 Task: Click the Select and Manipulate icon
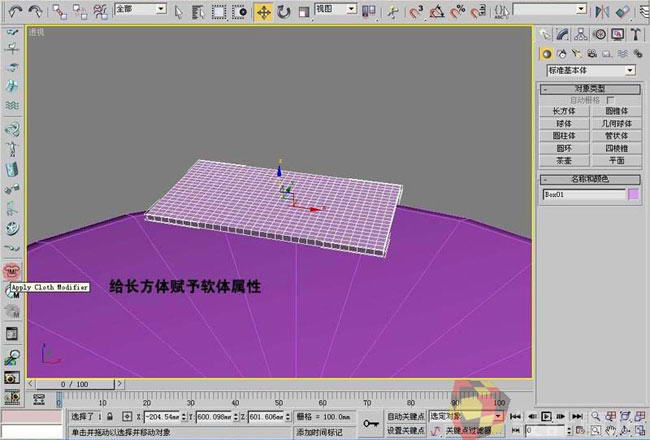[392, 12]
